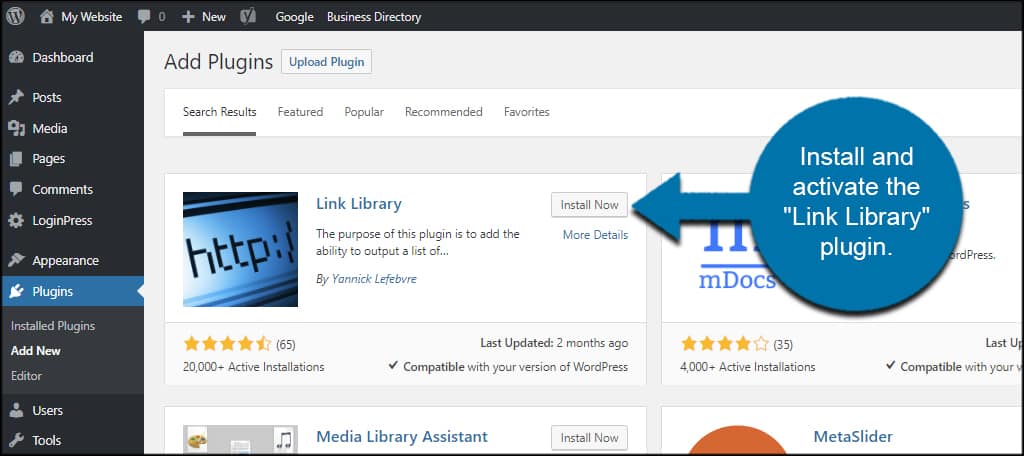Select Add New submenu item

pyautogui.click(x=36, y=351)
